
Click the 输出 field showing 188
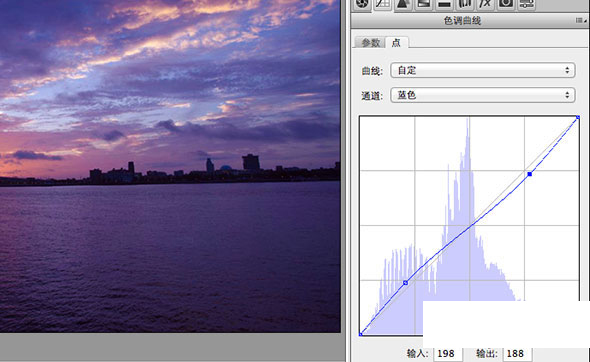[x=517, y=354]
